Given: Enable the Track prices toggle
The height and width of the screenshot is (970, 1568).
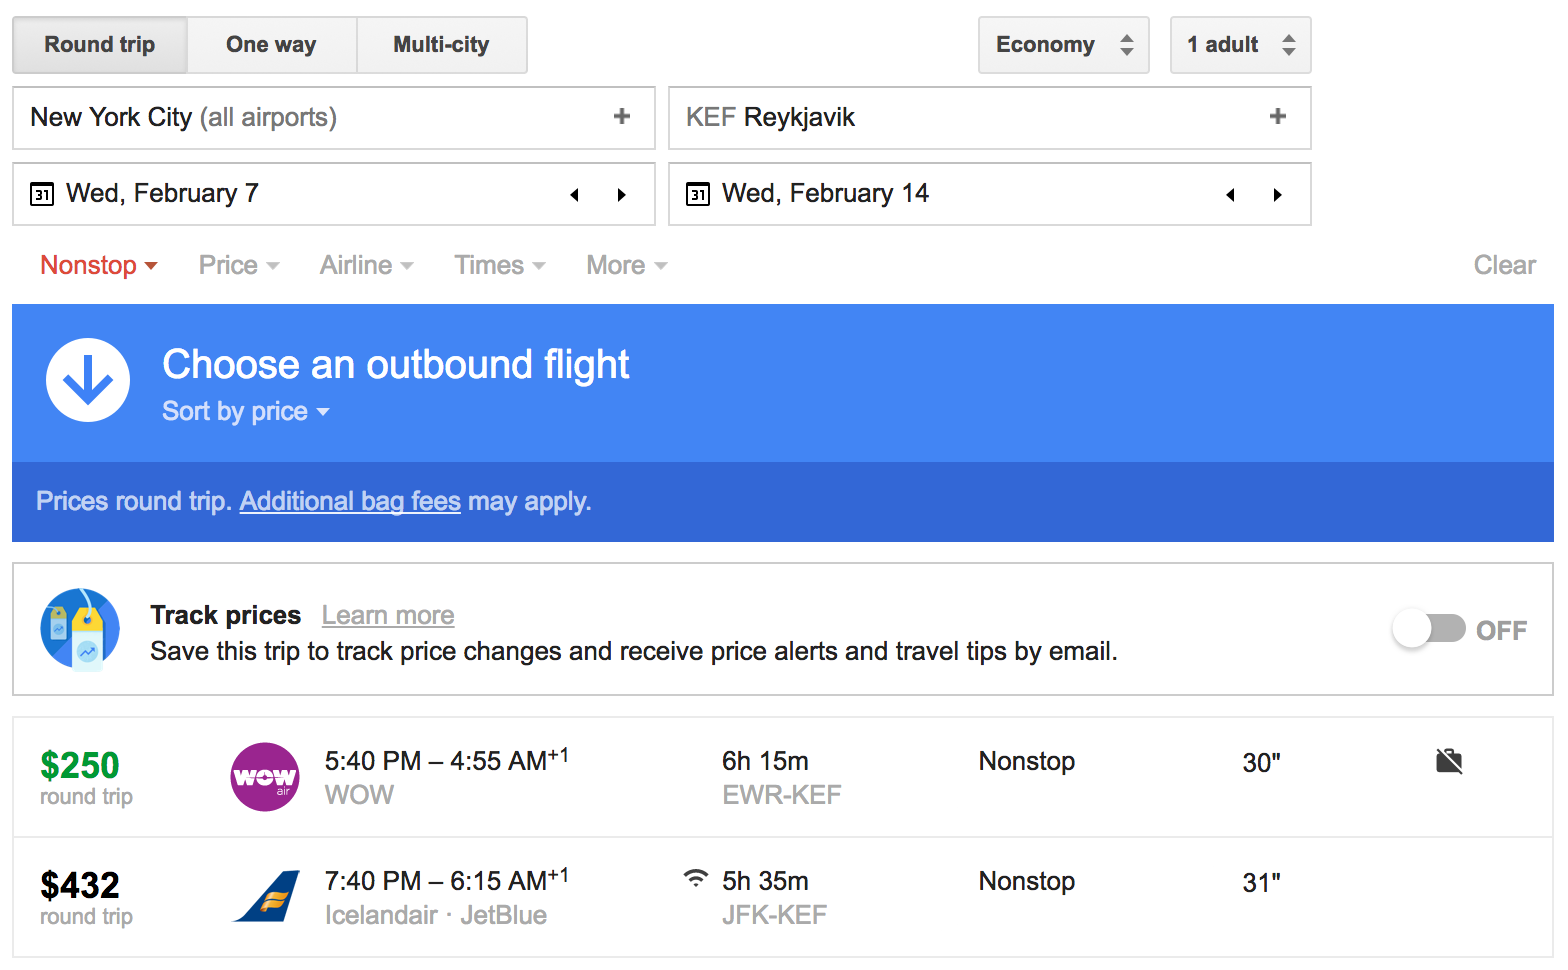Looking at the screenshot, I should coord(1429,629).
